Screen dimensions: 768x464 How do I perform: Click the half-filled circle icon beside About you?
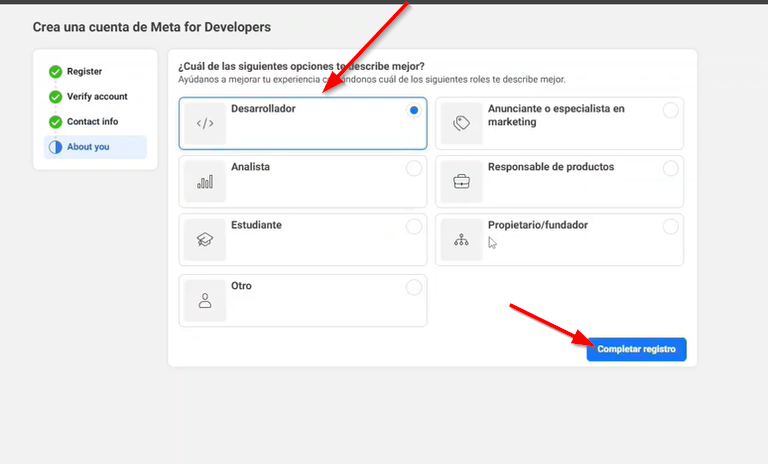coord(55,147)
